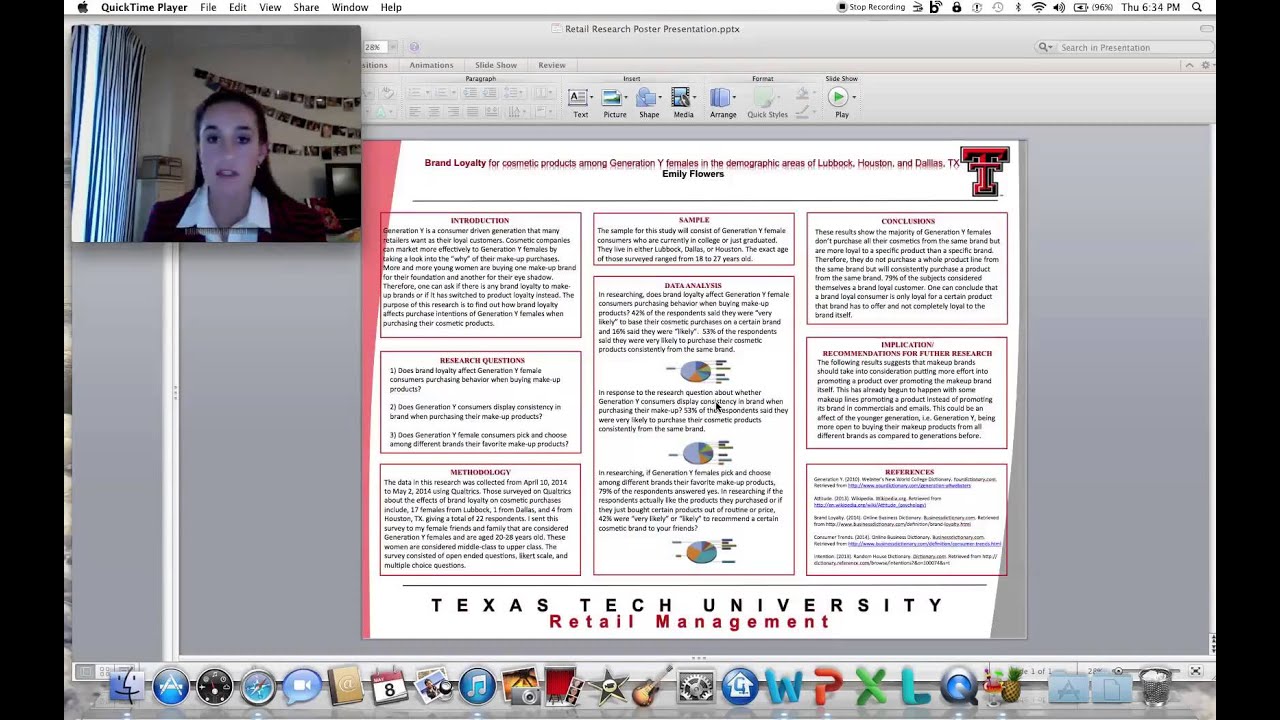
Task: Open the Help menu
Action: tap(391, 7)
